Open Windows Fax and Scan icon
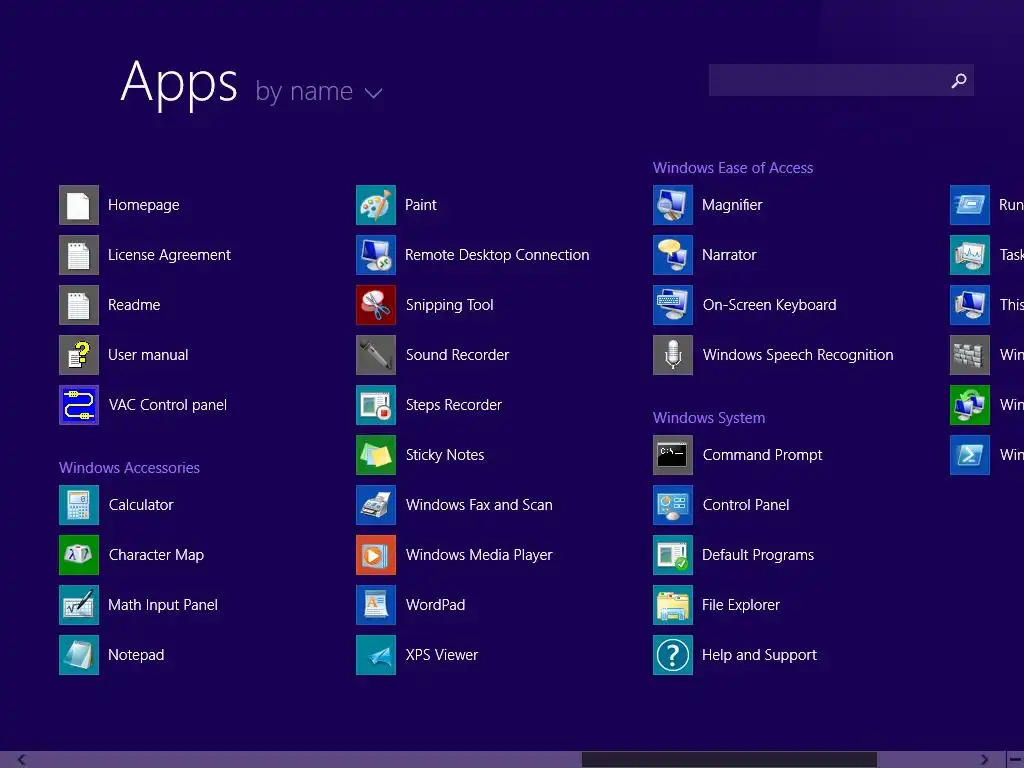1024x768 pixels. [376, 505]
